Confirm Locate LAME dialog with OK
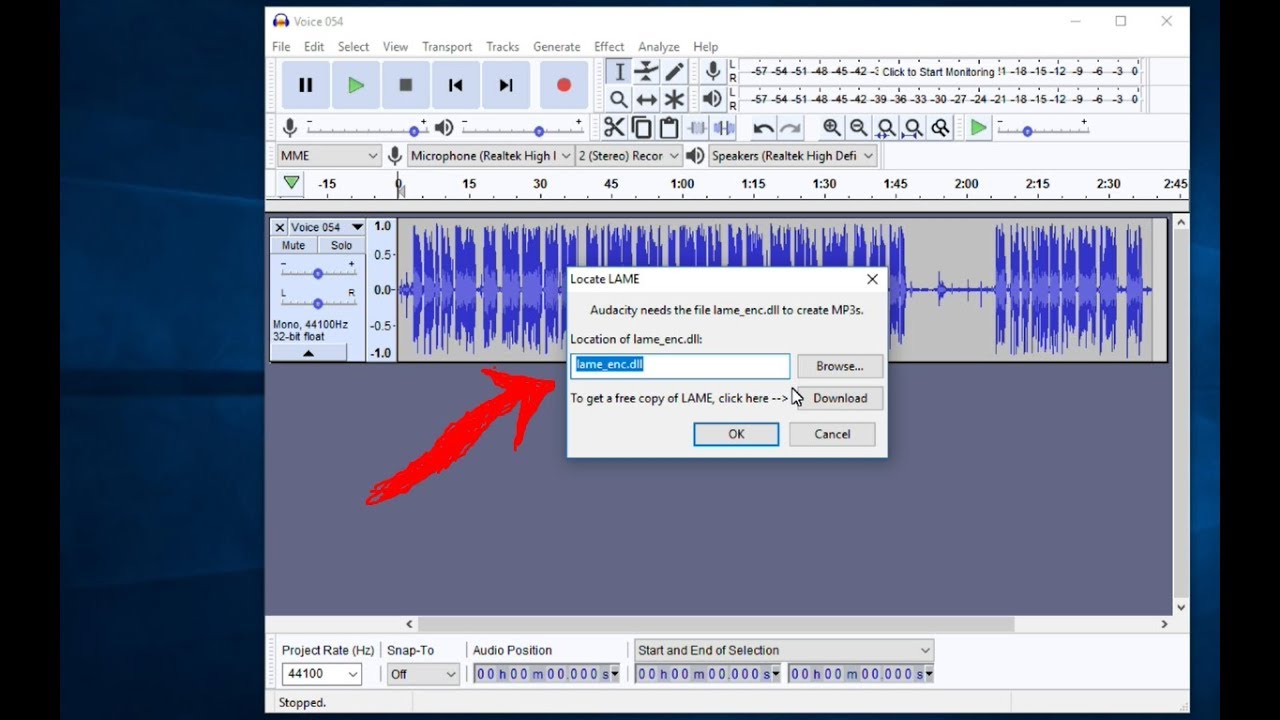The height and width of the screenshot is (720, 1280). [736, 434]
